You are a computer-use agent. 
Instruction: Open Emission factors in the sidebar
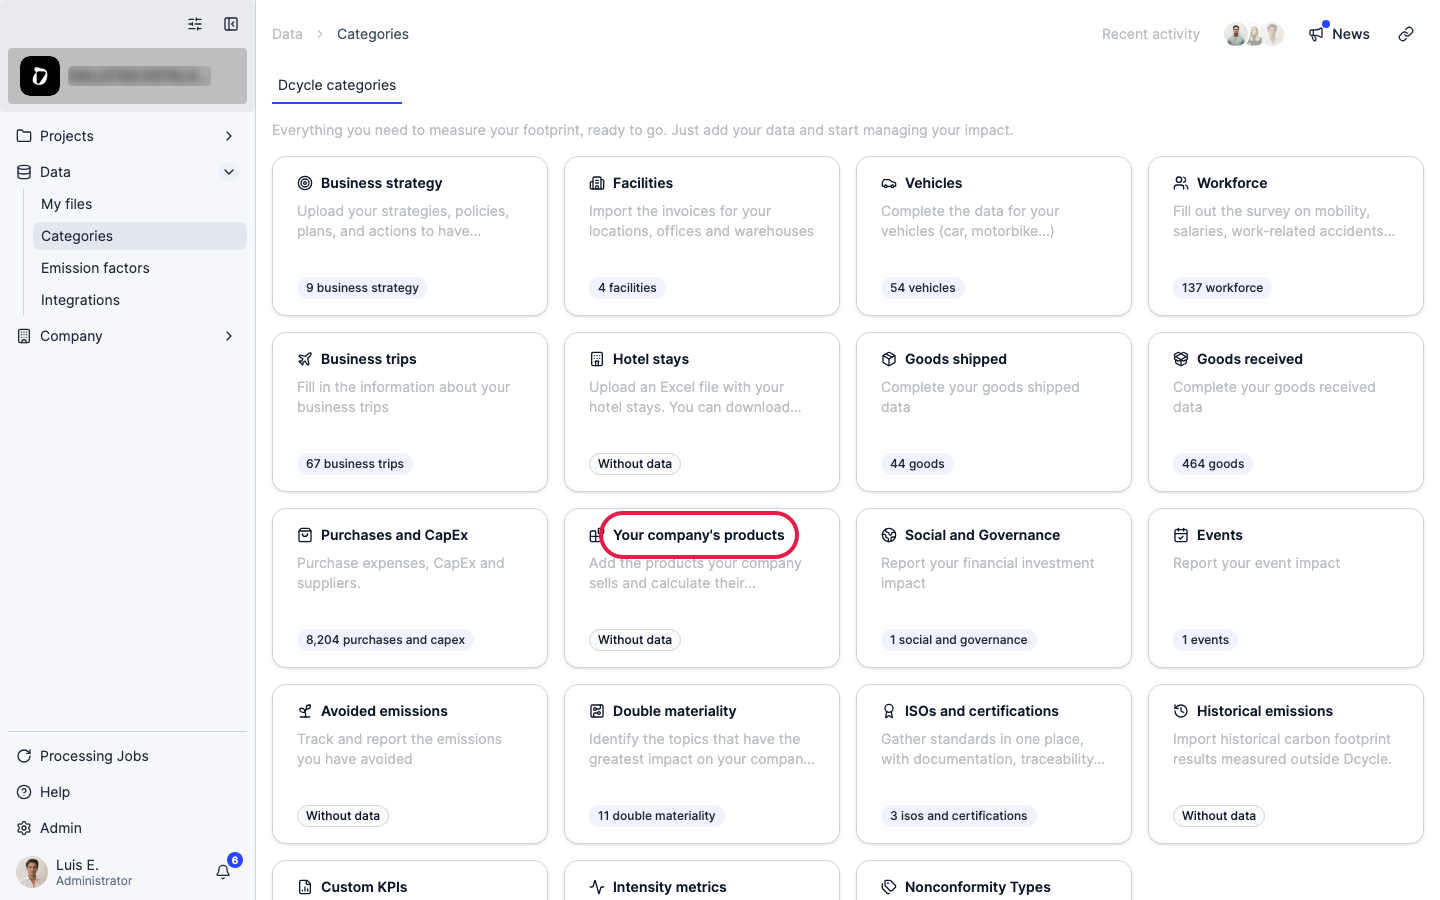(140, 268)
